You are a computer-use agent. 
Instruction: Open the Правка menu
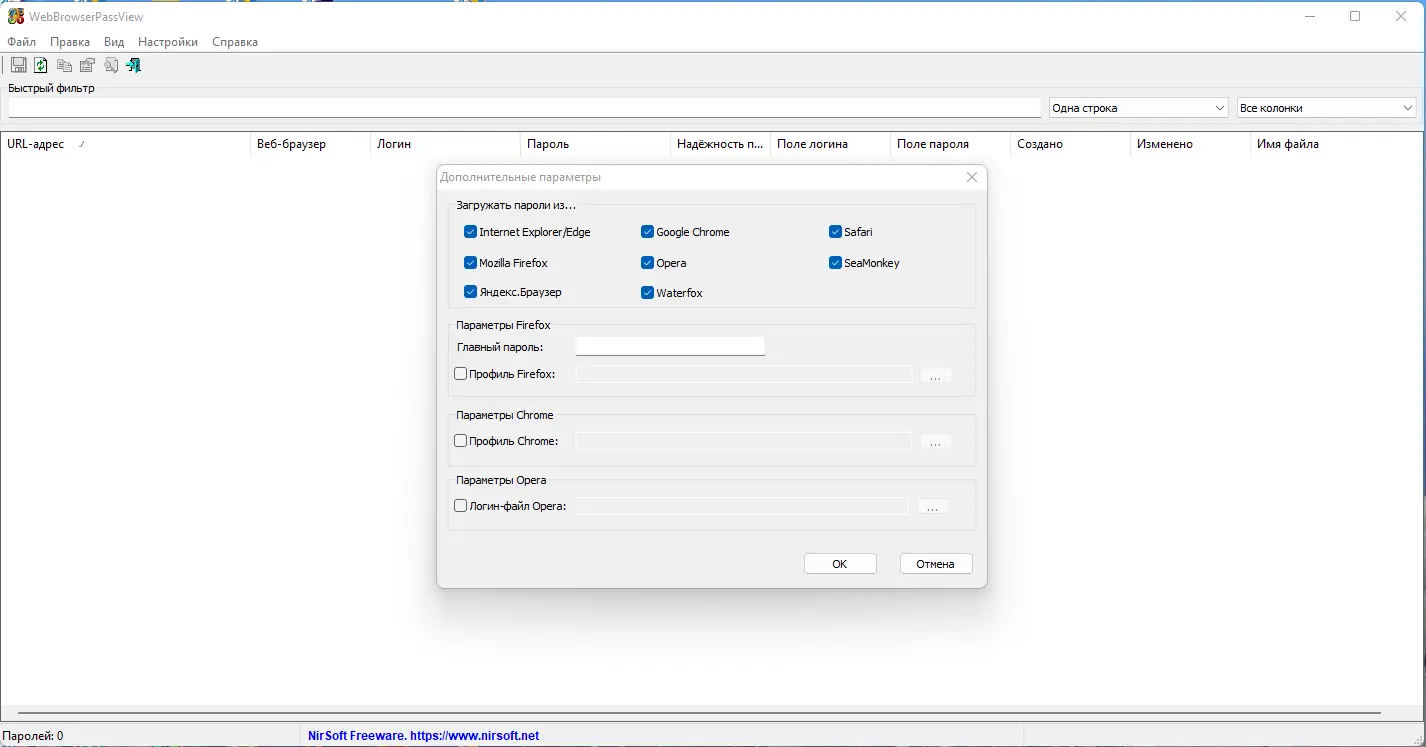70,42
